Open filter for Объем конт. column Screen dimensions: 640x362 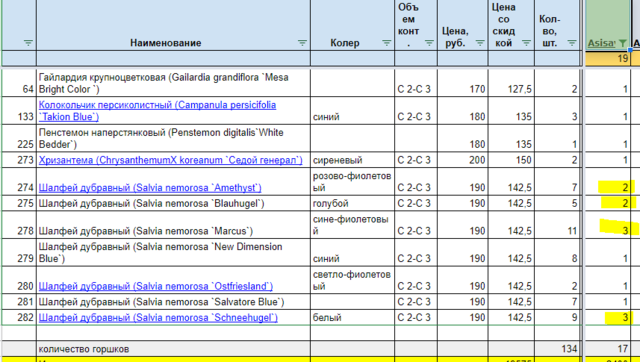pyautogui.click(x=429, y=43)
